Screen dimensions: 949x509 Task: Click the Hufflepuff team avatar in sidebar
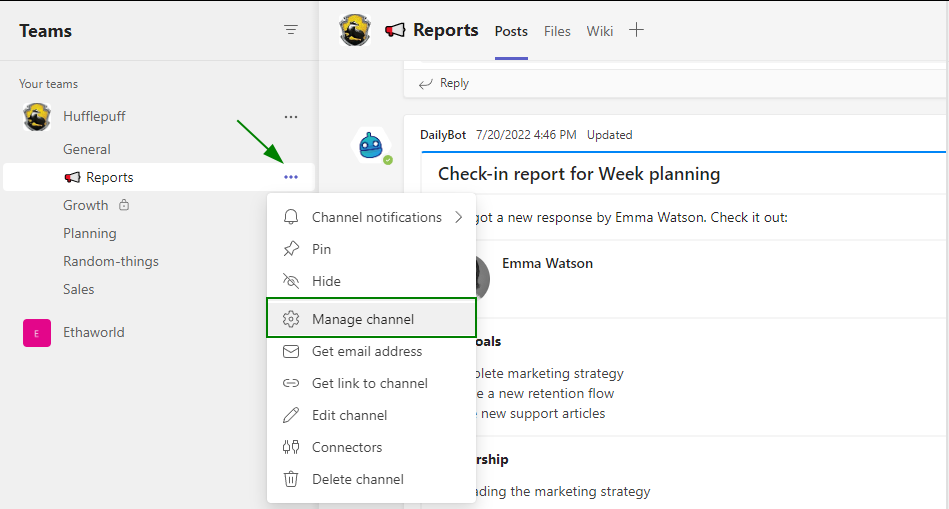point(37,117)
